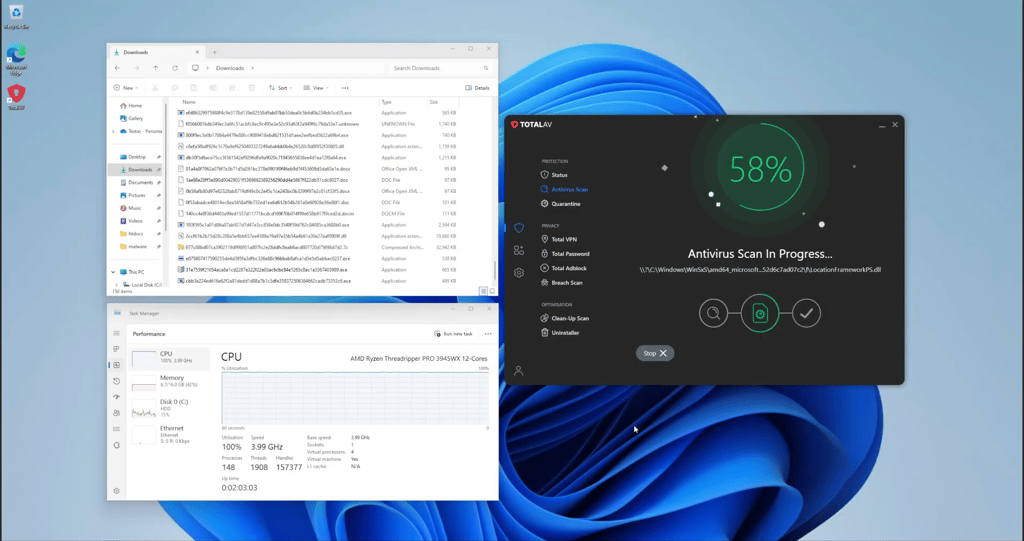This screenshot has width=1024, height=541.
Task: Open Gallery in File Explorer sidebar
Action: tap(131, 118)
